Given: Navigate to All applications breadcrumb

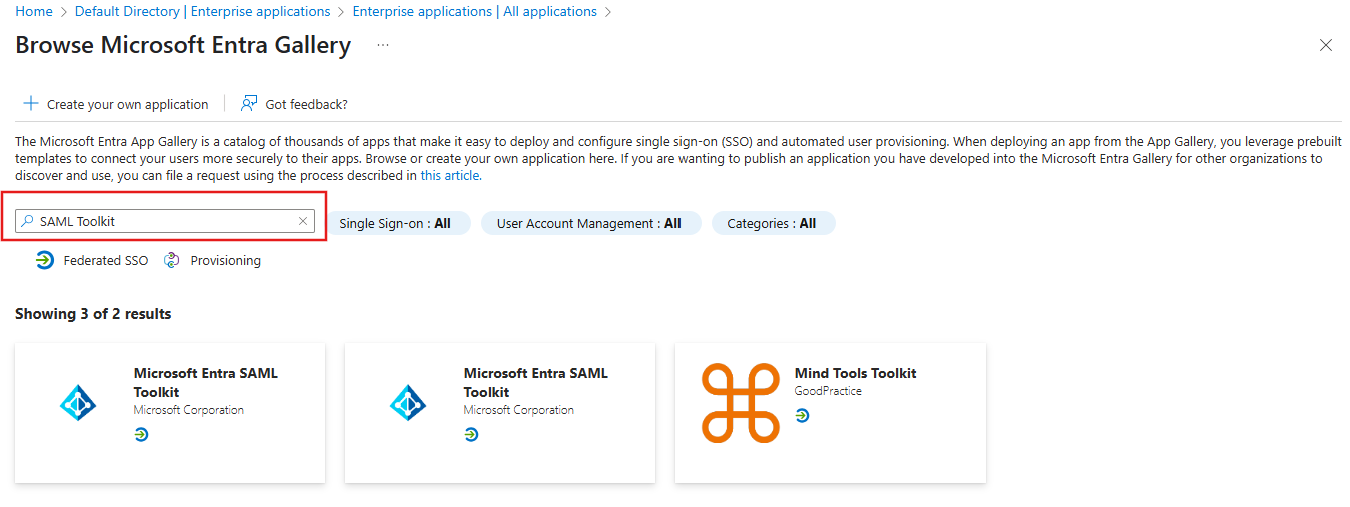Looking at the screenshot, I should coord(475,12).
